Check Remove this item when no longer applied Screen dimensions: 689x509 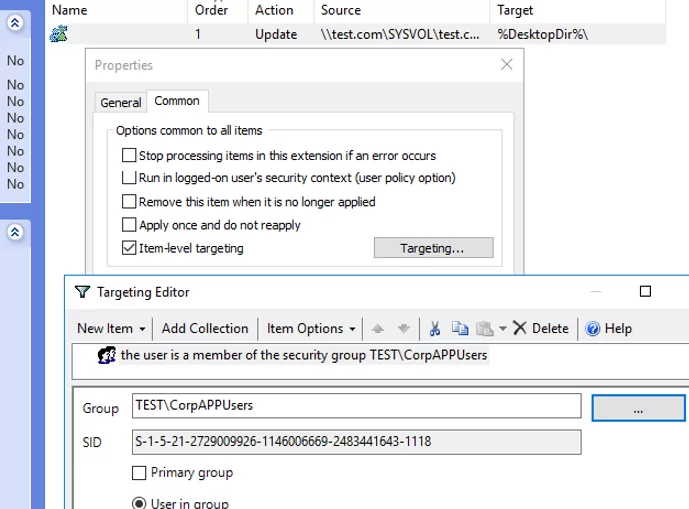(x=129, y=201)
